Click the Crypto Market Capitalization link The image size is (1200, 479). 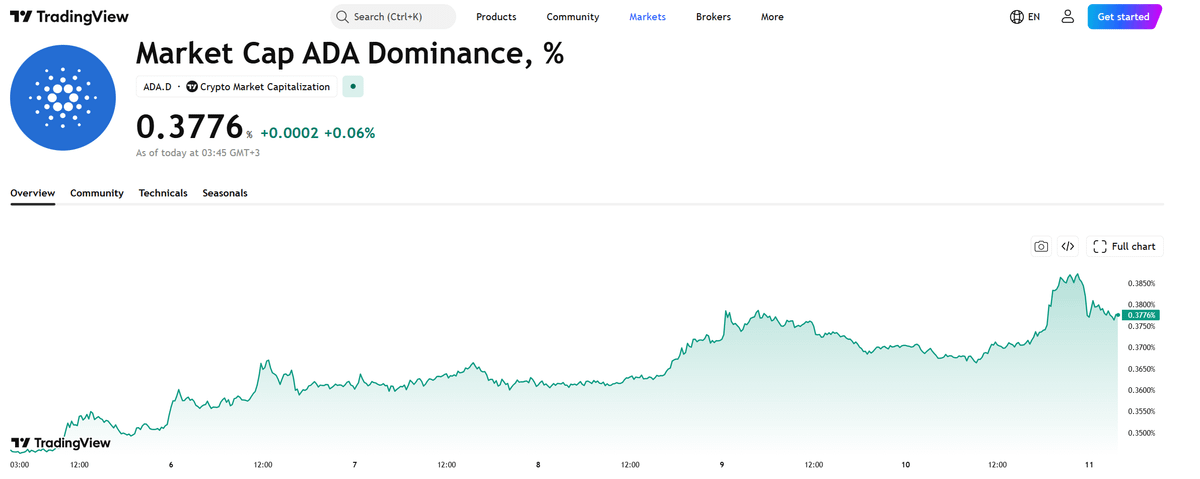pos(265,87)
